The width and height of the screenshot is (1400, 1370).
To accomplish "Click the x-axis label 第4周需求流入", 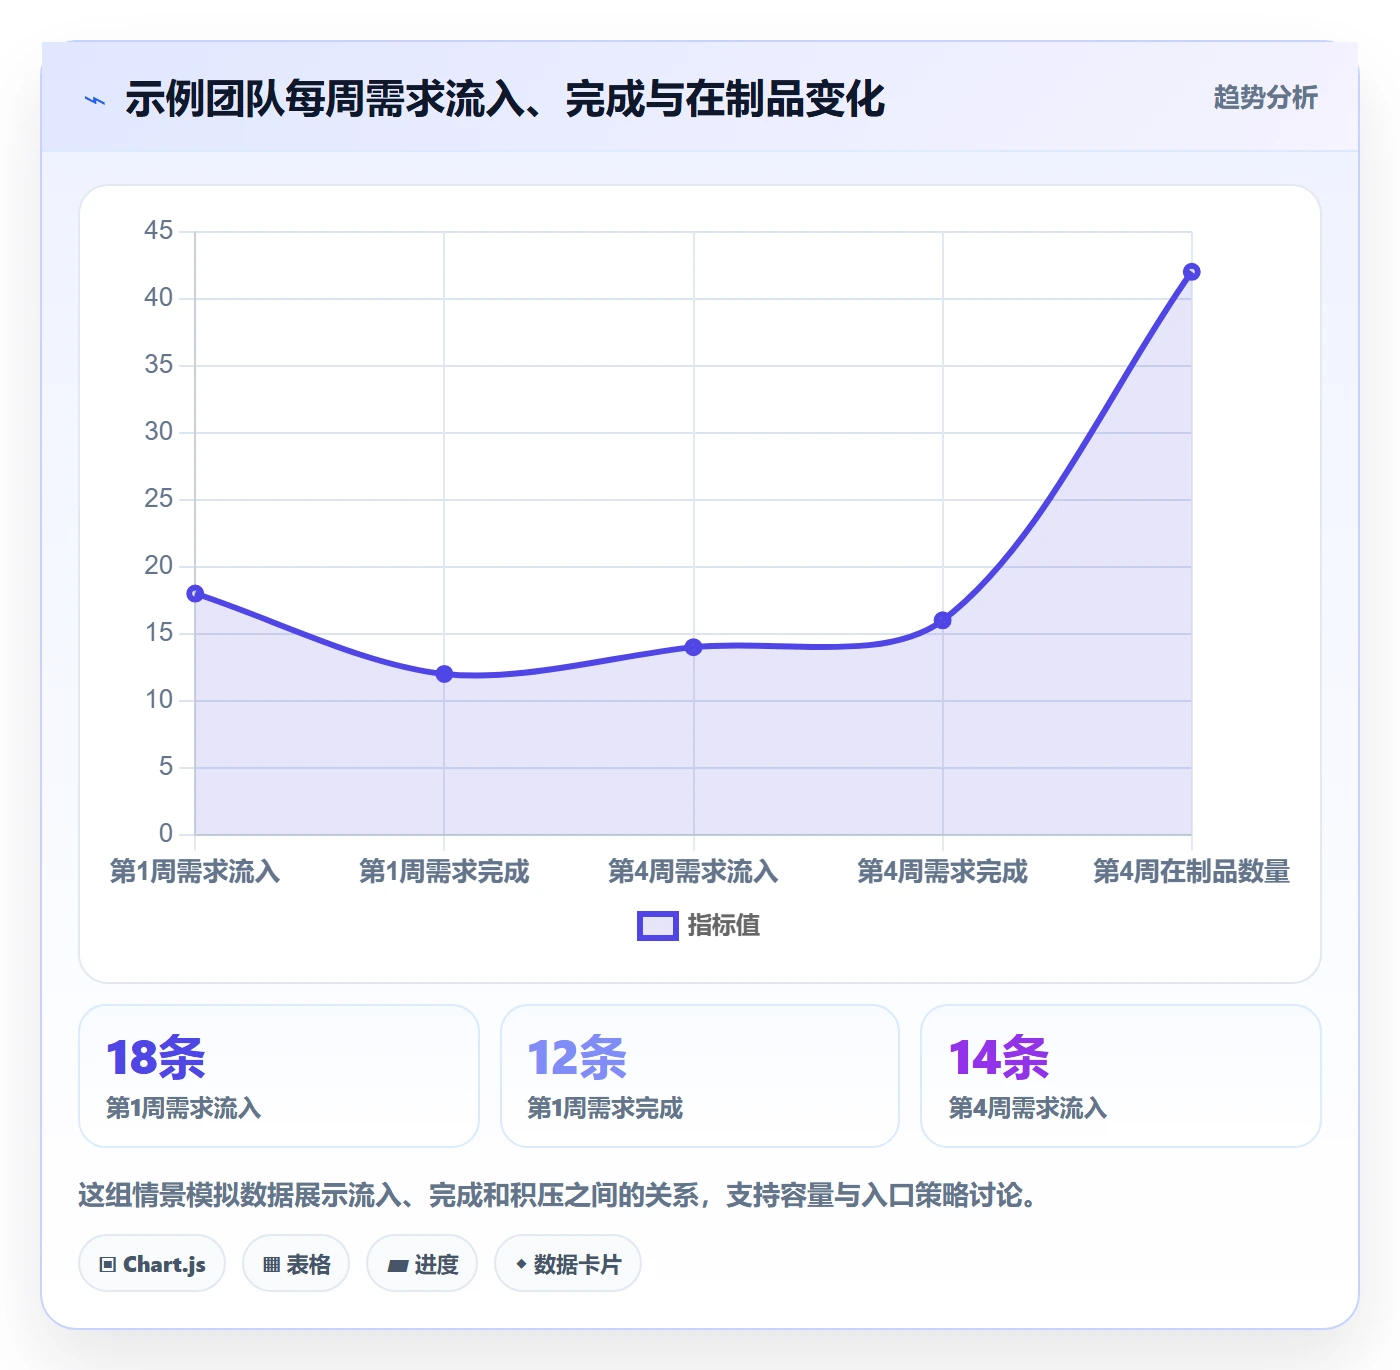I will (x=693, y=872).
